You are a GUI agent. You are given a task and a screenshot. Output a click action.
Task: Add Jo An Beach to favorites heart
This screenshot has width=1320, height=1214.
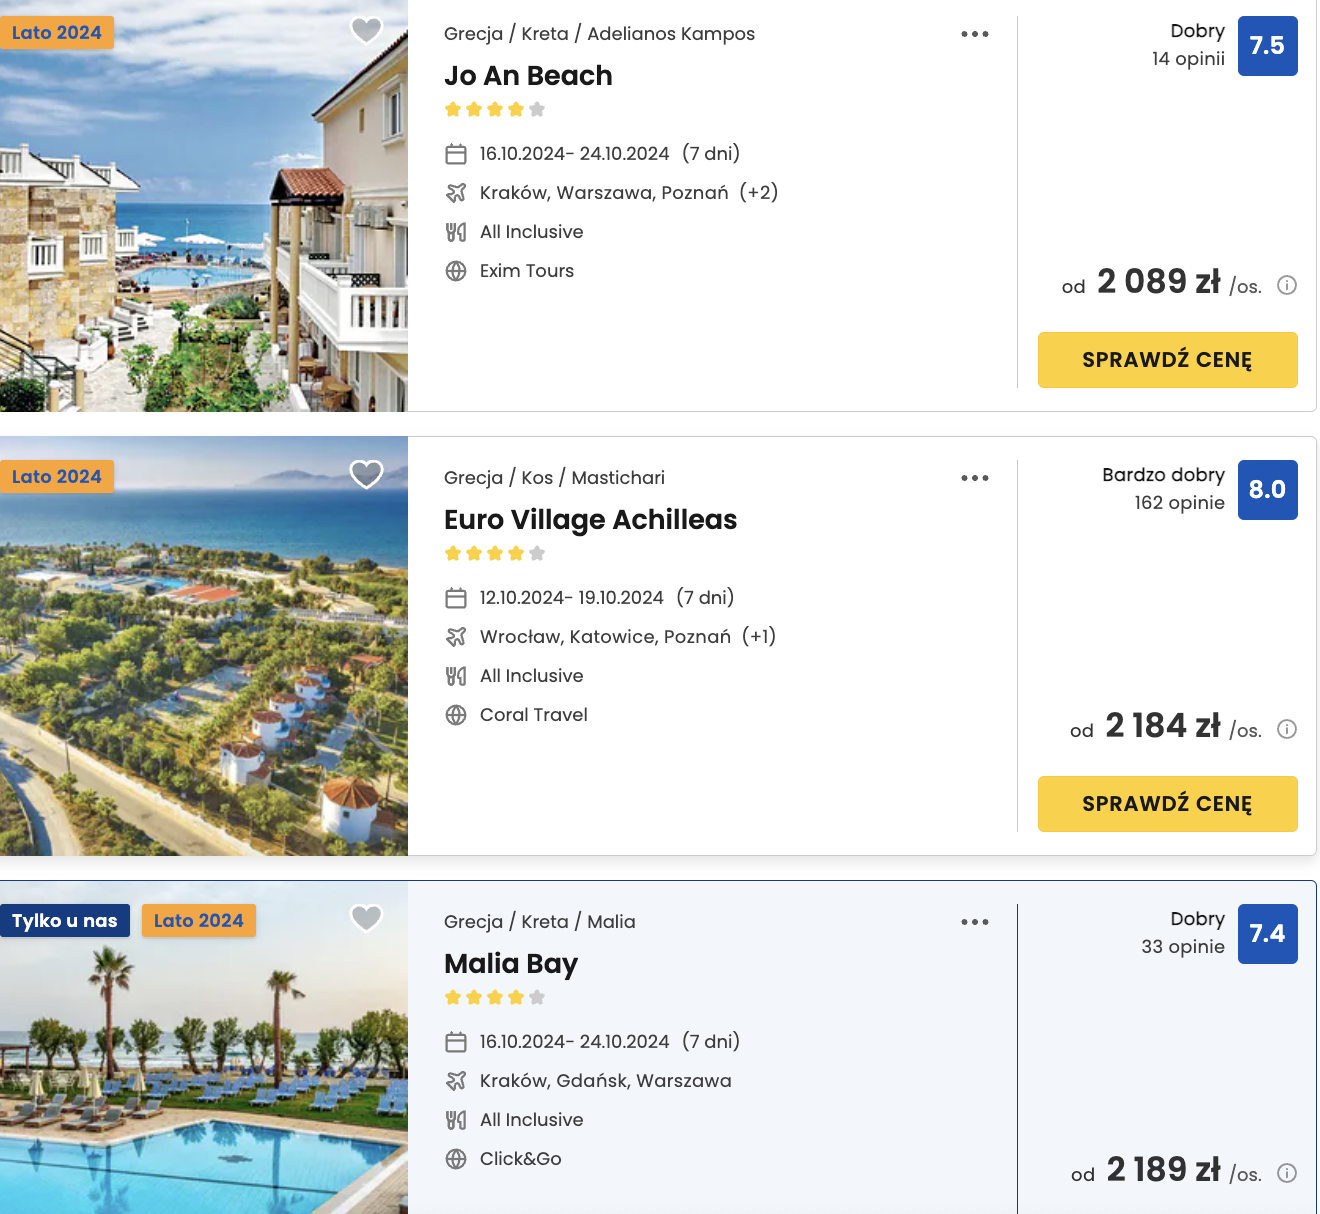[x=367, y=30]
